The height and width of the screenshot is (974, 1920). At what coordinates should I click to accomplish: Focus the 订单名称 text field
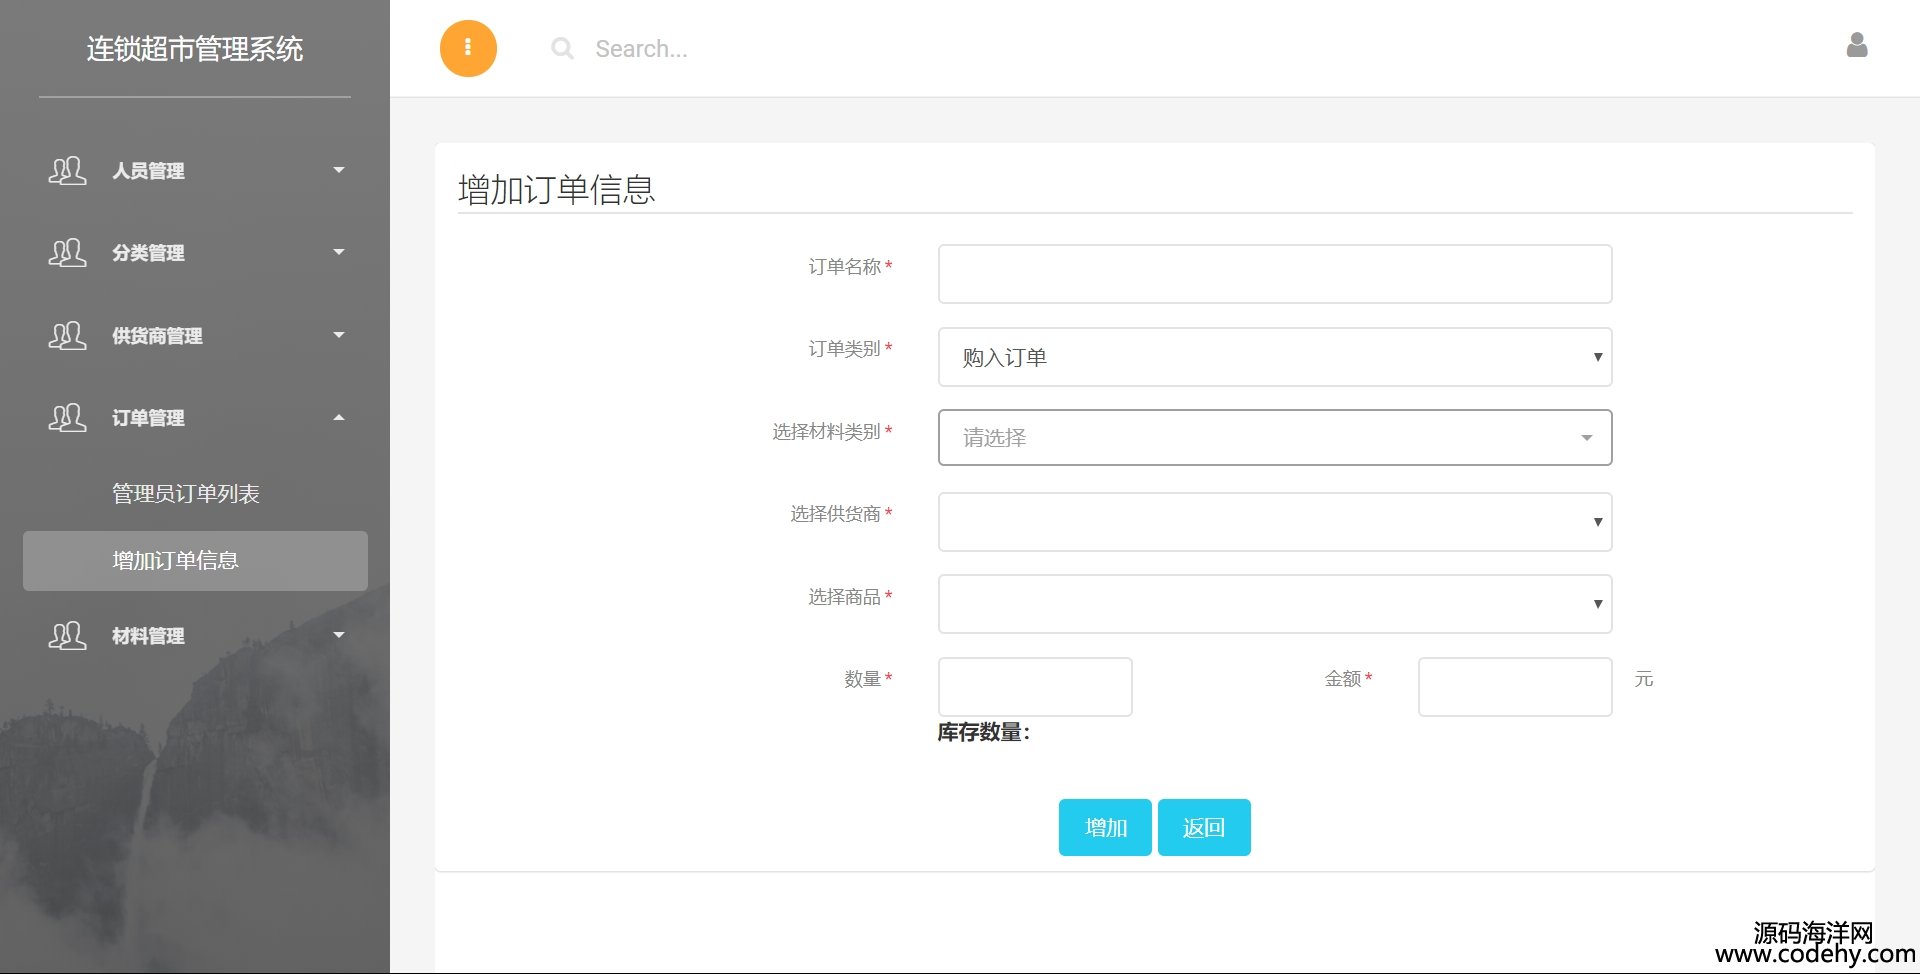pyautogui.click(x=1274, y=274)
